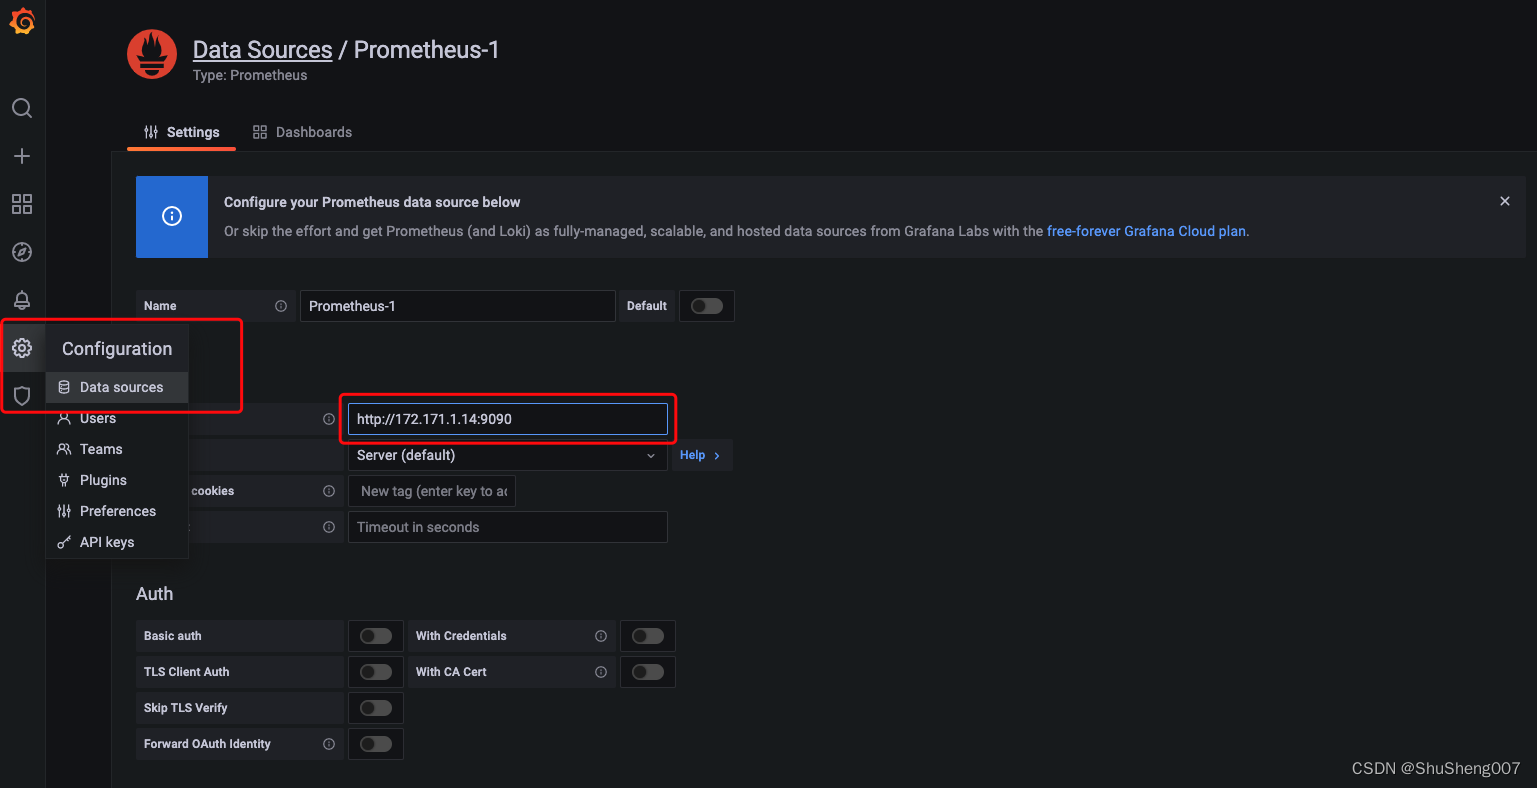Click the New tag cookies input
The width and height of the screenshot is (1537, 788).
click(x=432, y=491)
